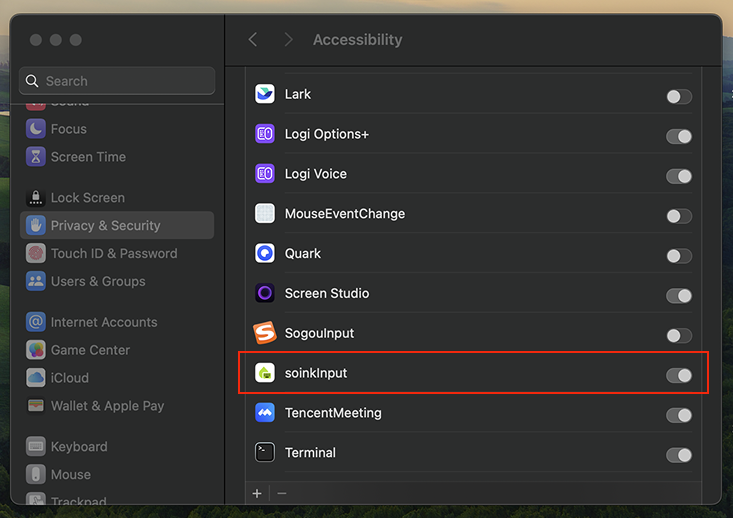Turn on the Quark switch
Image resolution: width=733 pixels, height=518 pixels.
pyautogui.click(x=679, y=256)
